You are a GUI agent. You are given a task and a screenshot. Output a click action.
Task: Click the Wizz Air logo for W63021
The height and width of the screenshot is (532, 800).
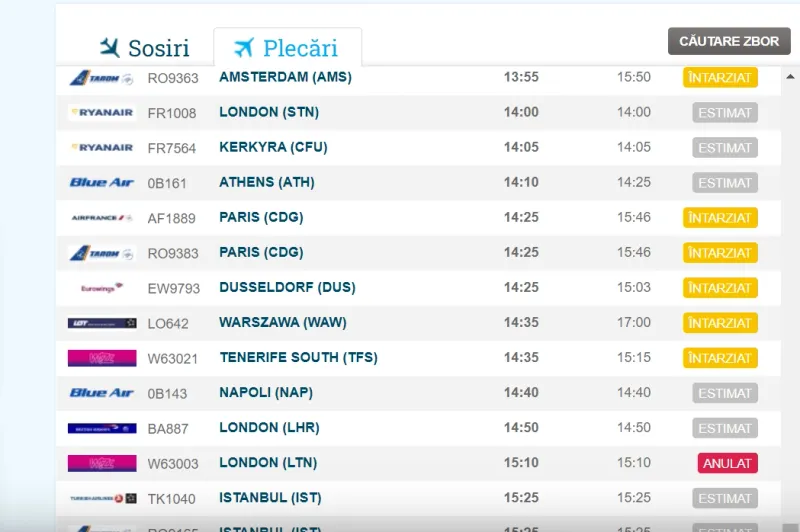pyautogui.click(x=102, y=358)
